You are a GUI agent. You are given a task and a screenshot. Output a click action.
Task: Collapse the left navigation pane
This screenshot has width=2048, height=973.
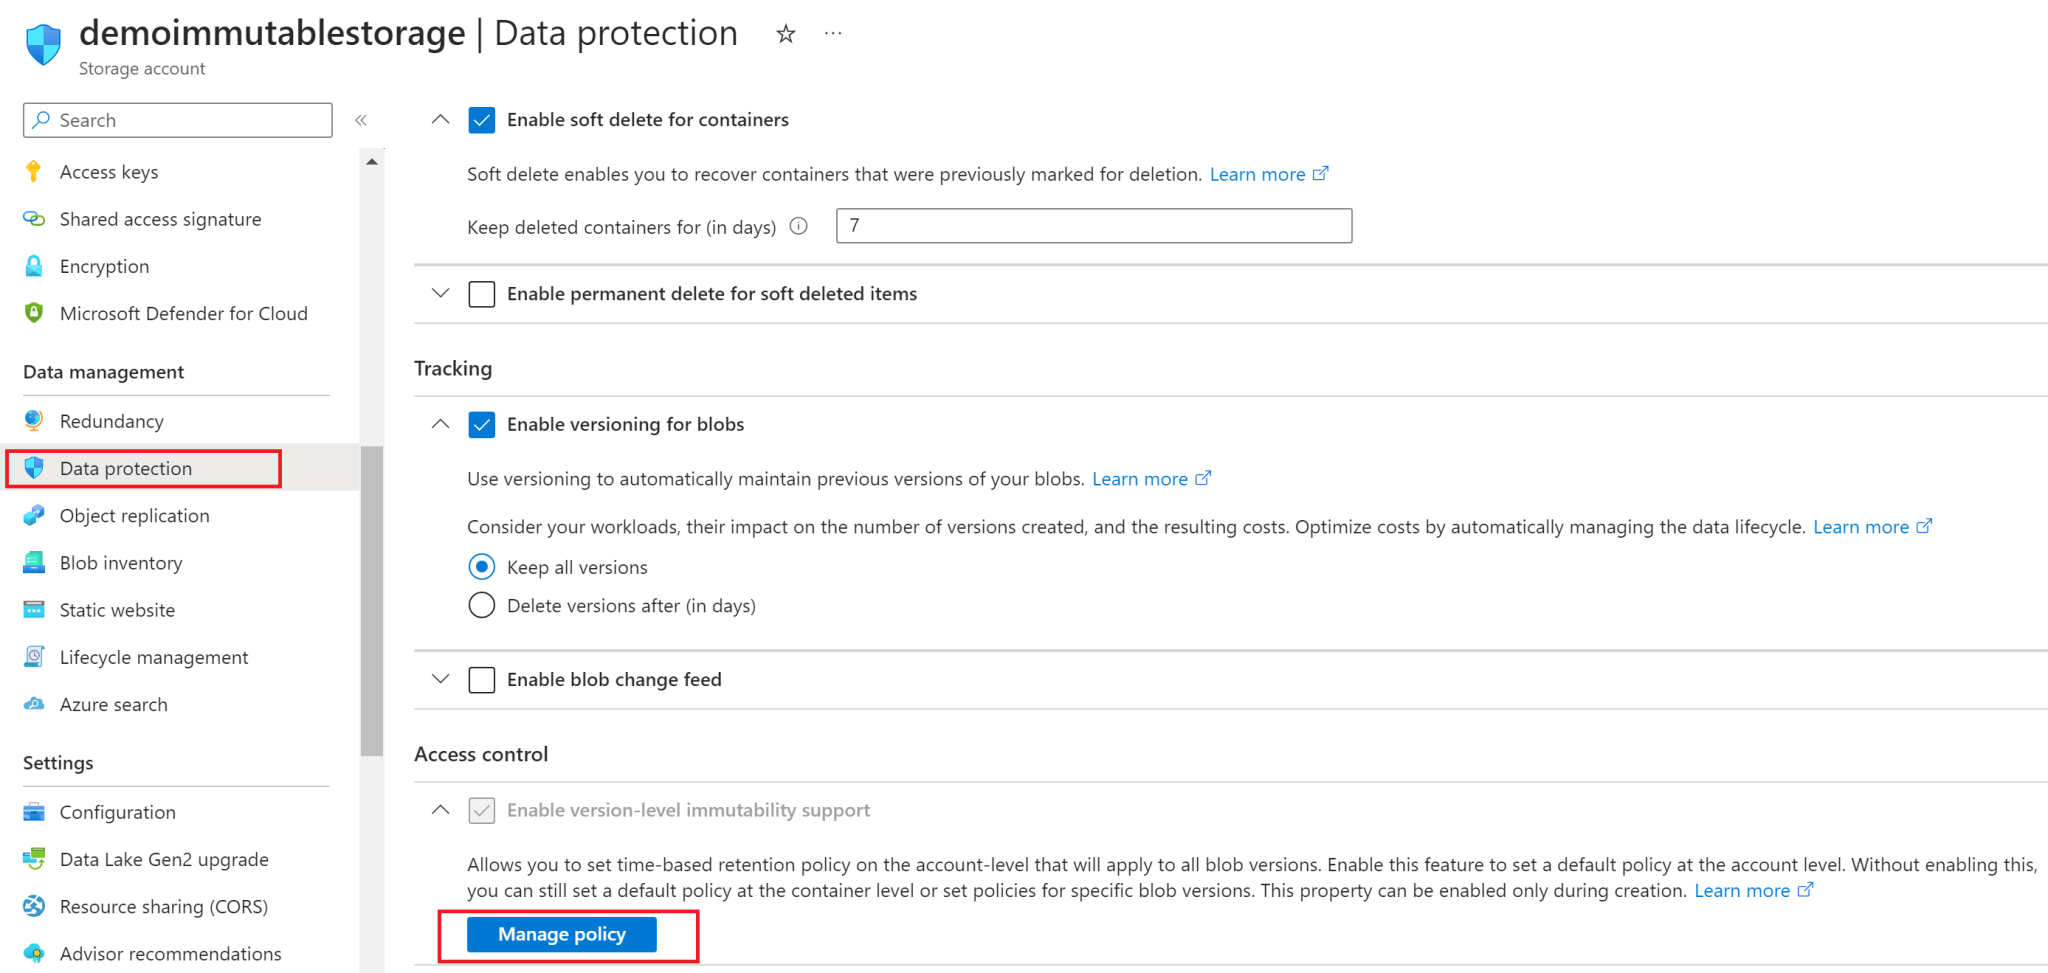point(361,119)
